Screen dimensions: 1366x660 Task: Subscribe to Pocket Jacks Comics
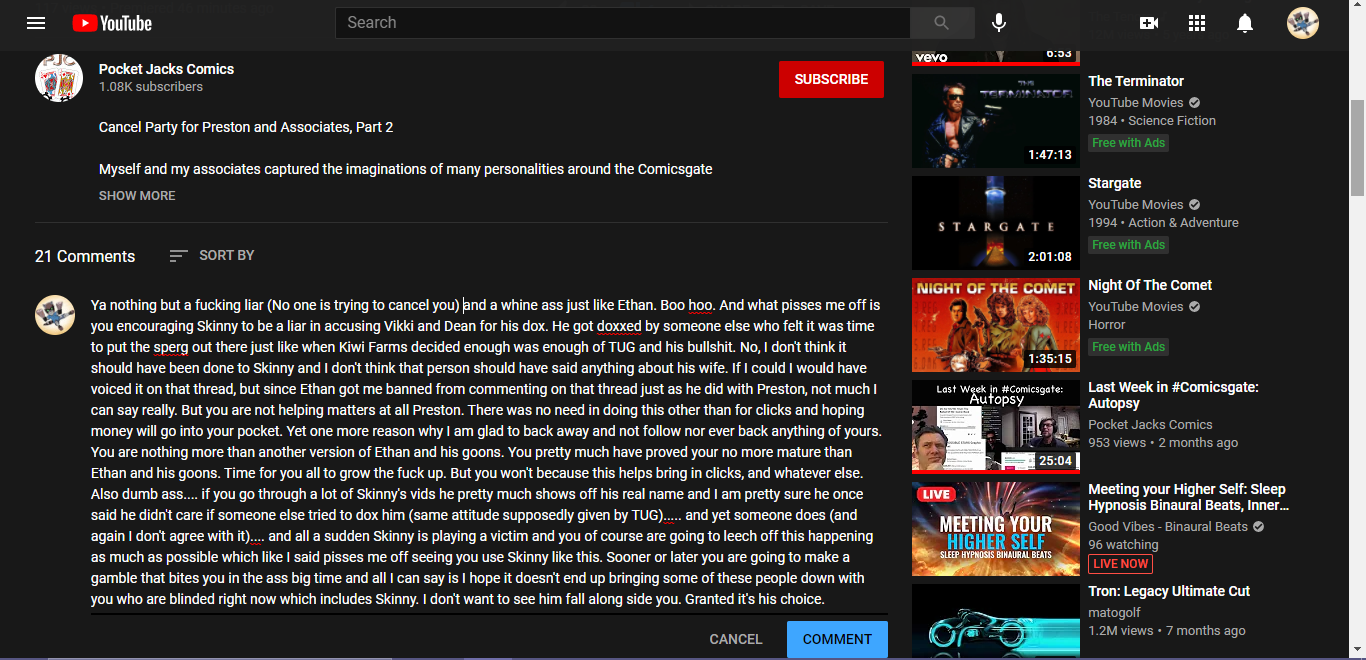pyautogui.click(x=831, y=79)
